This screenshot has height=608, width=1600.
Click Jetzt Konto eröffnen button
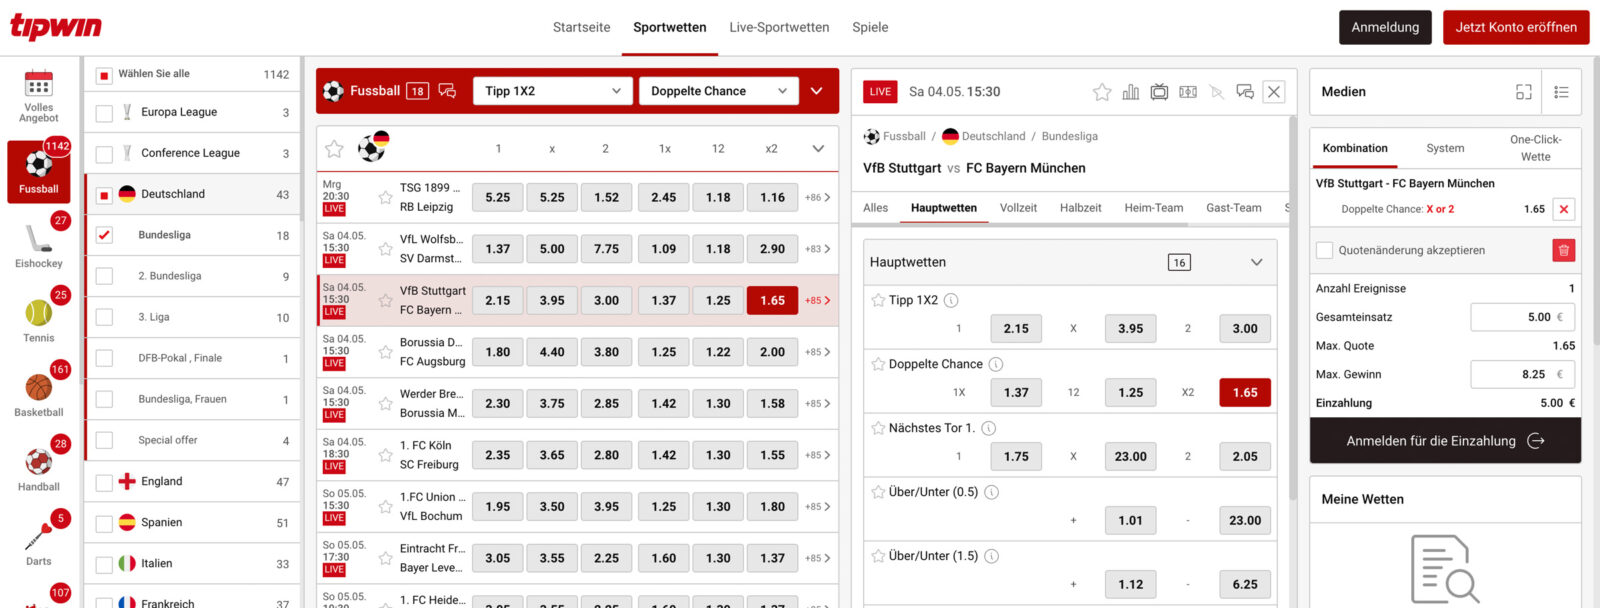(x=1516, y=27)
